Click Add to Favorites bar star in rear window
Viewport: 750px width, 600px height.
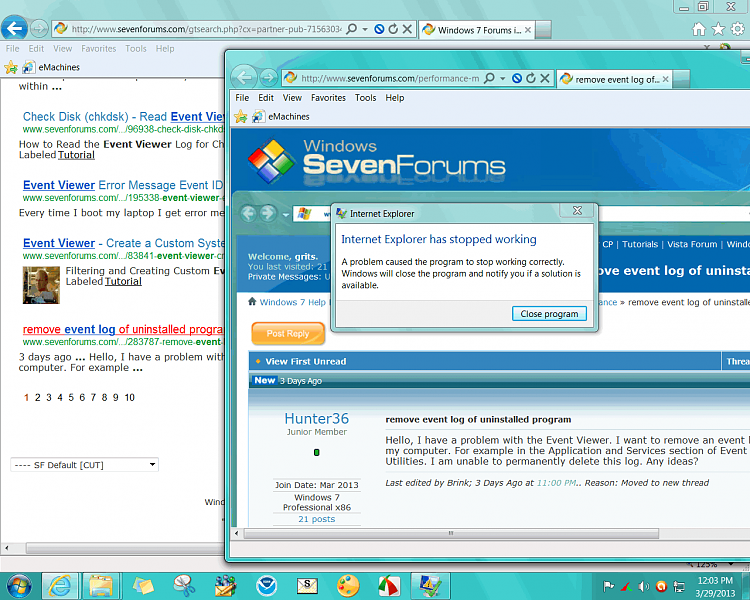point(11,67)
